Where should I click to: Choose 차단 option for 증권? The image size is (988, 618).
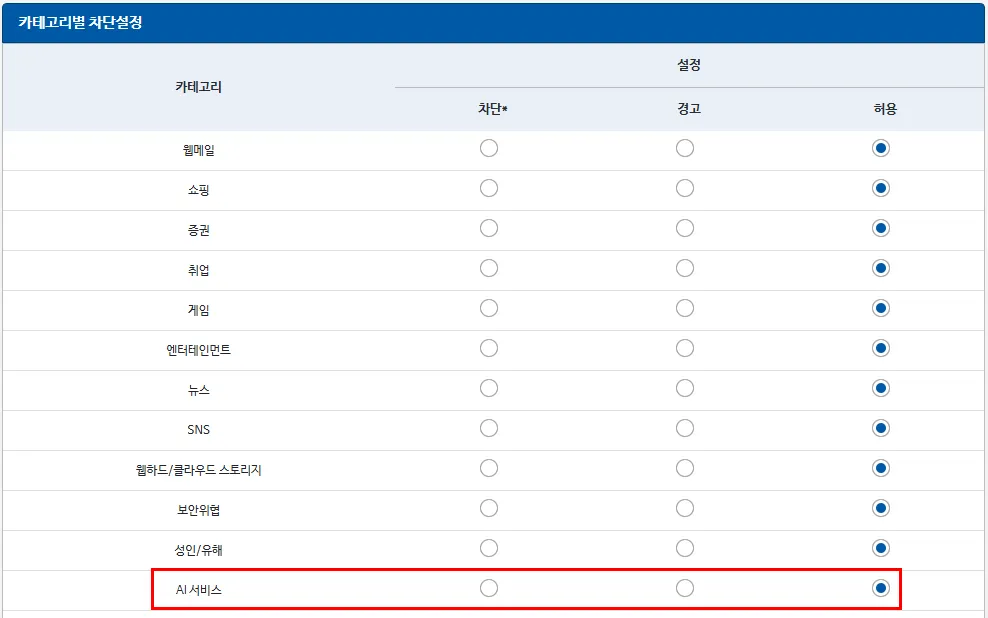[489, 228]
